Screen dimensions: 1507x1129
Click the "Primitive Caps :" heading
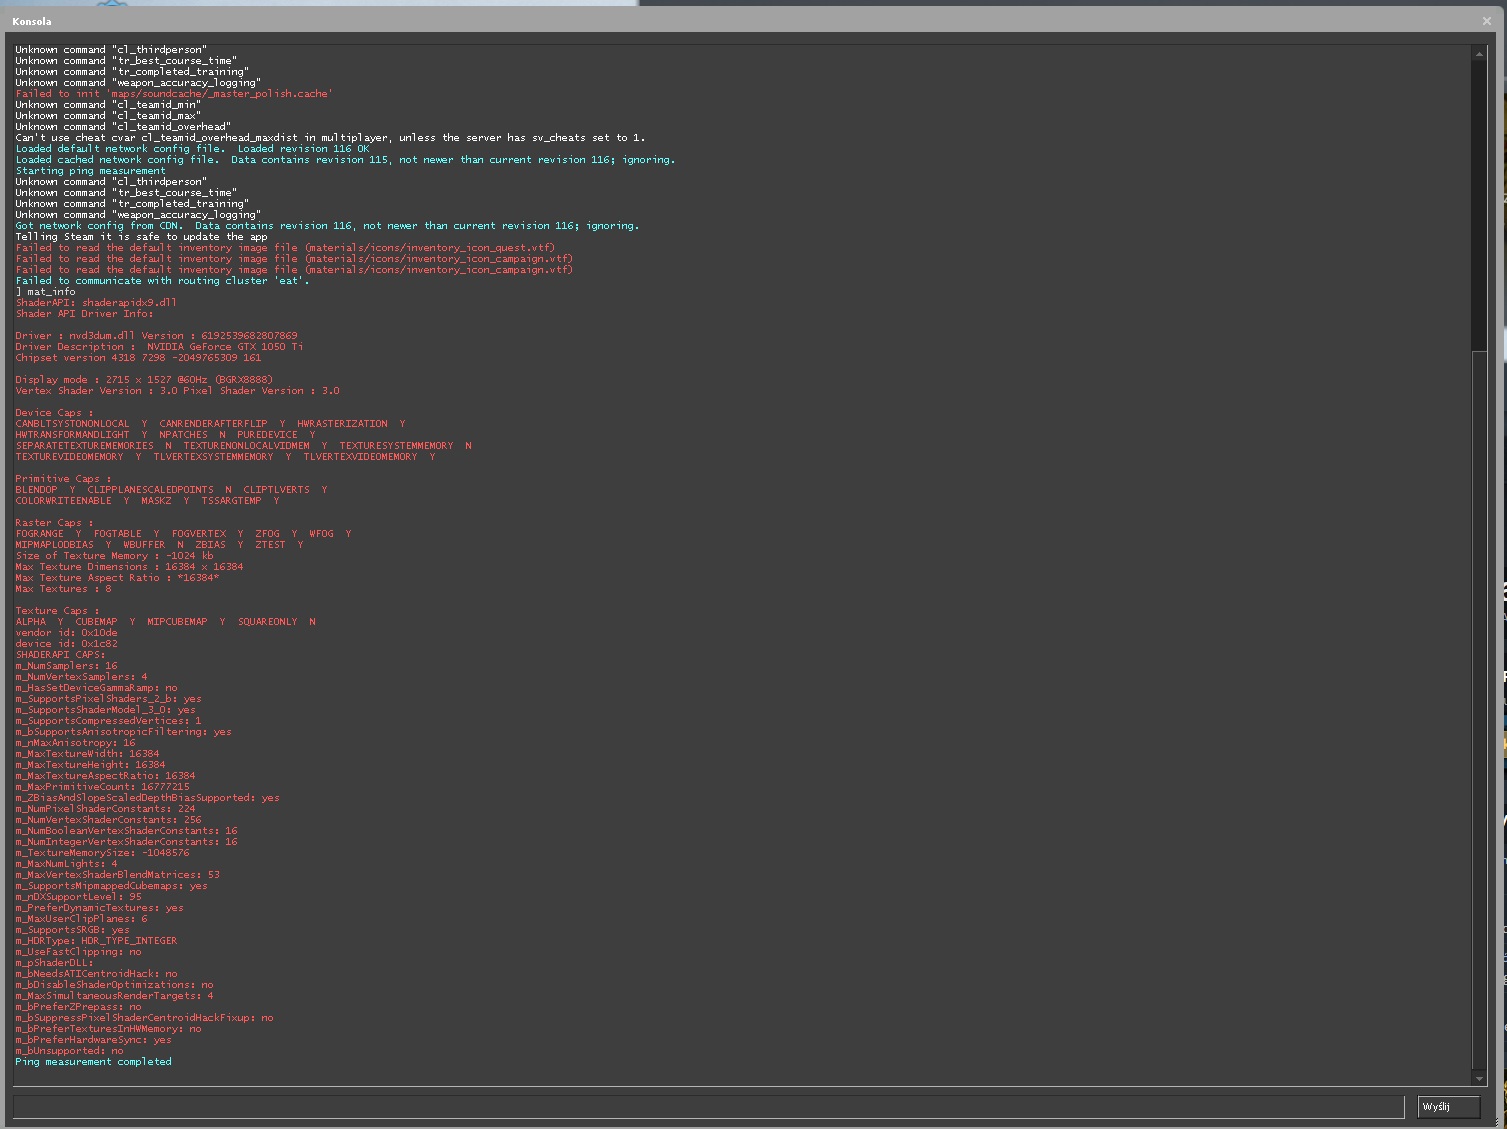[x=63, y=479]
